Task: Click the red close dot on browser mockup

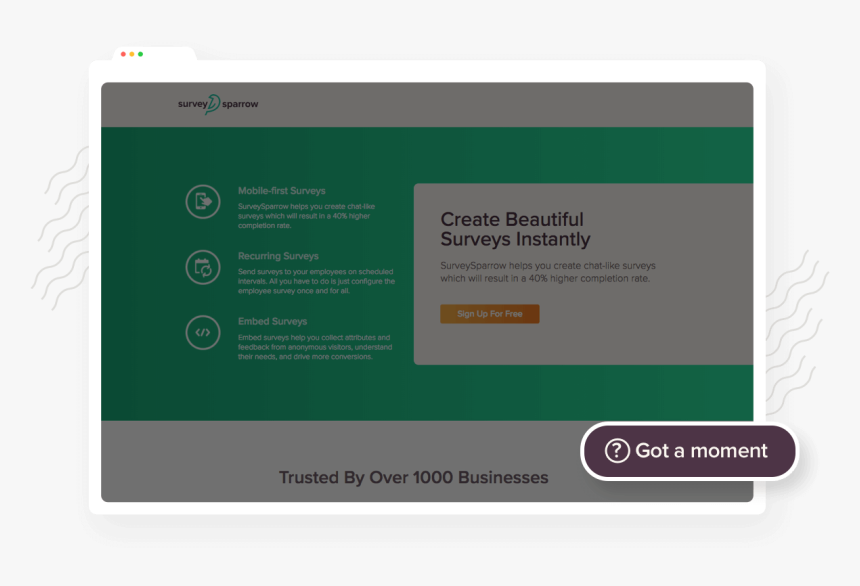Action: 123,54
